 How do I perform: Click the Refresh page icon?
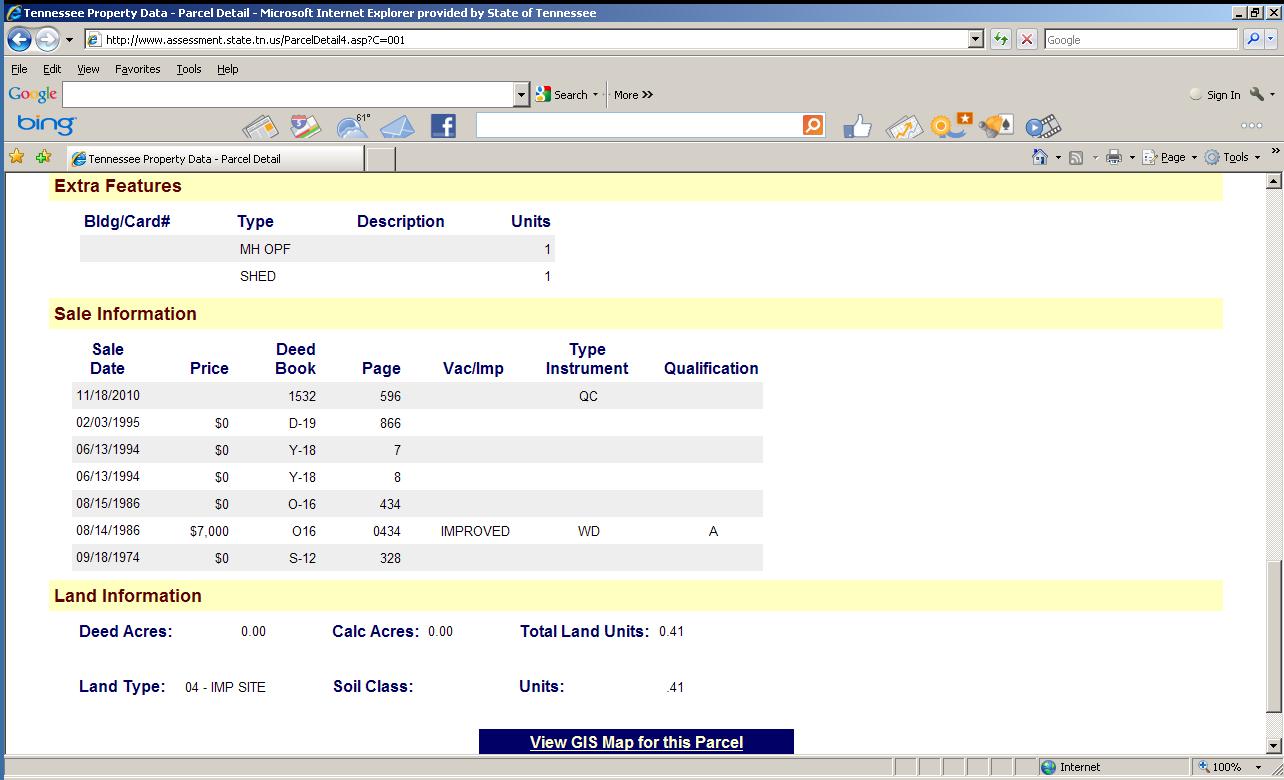click(x=1001, y=40)
